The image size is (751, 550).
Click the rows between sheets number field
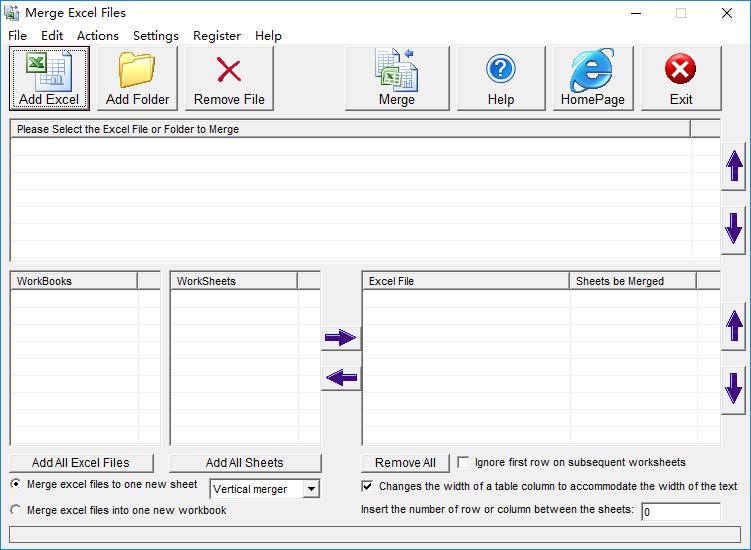(681, 512)
